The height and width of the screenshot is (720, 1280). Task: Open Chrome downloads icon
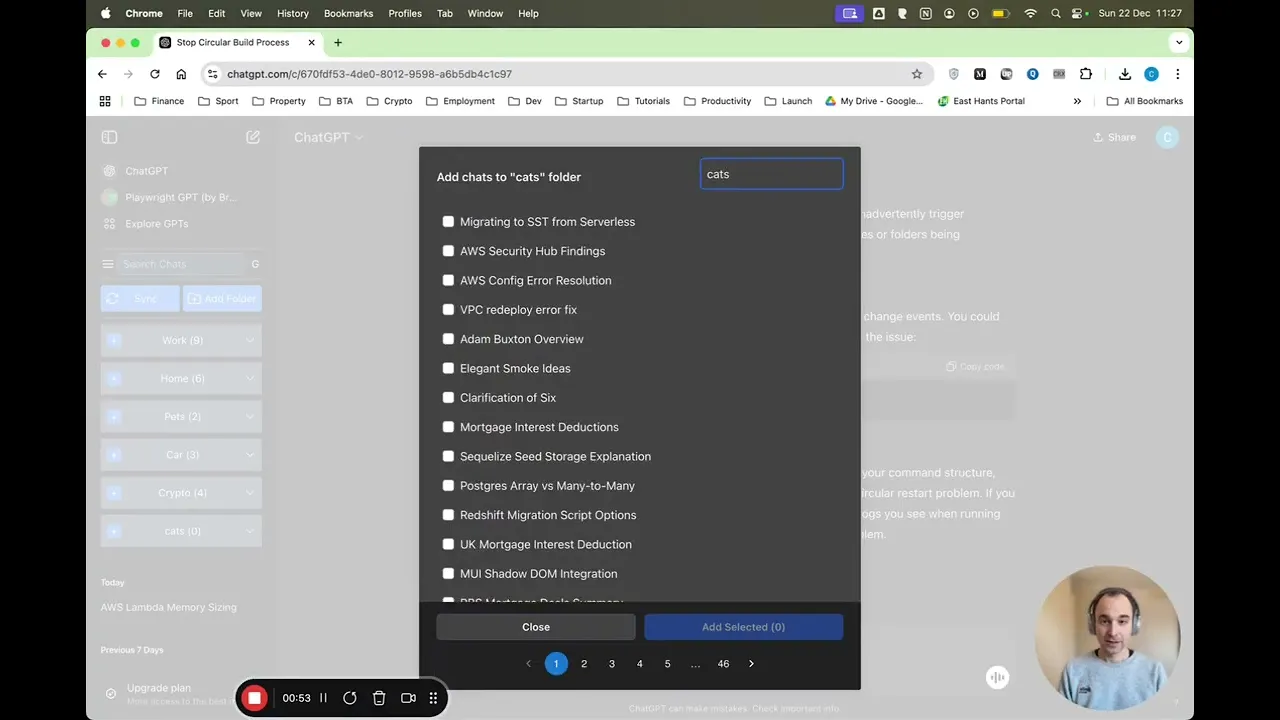click(x=1125, y=74)
